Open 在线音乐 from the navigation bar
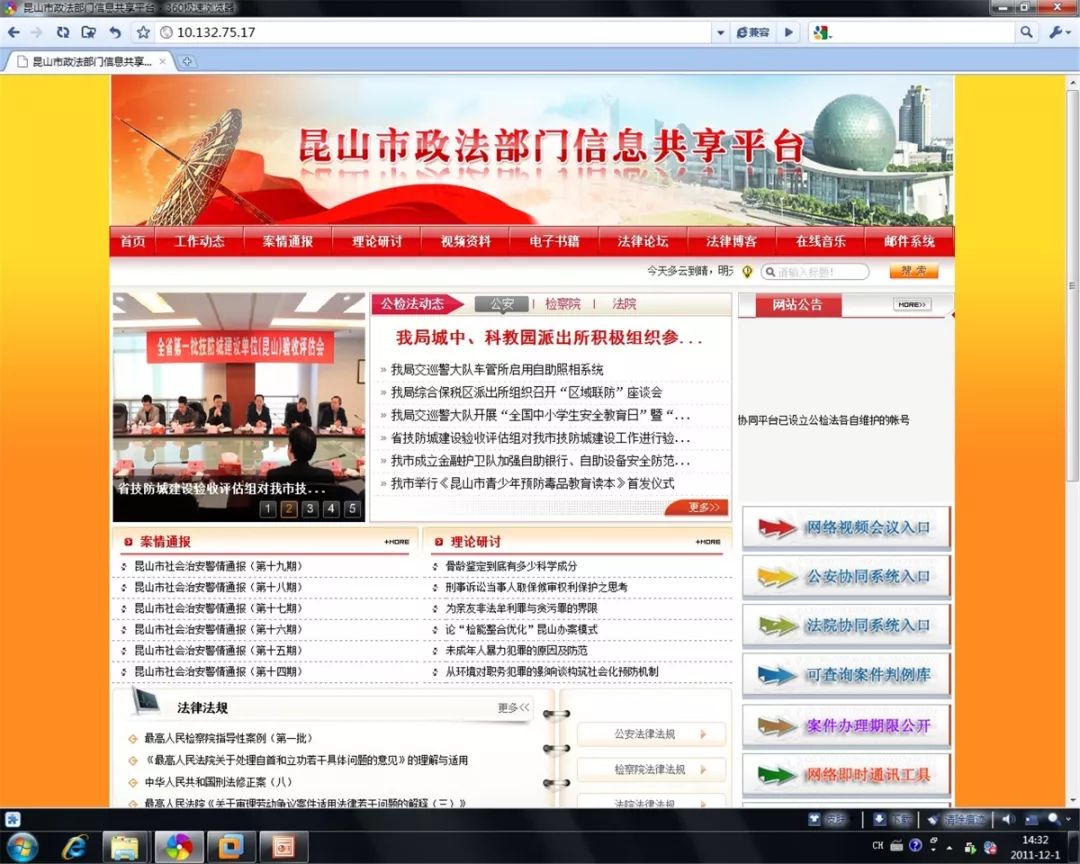Image resolution: width=1080 pixels, height=864 pixels. tap(820, 241)
